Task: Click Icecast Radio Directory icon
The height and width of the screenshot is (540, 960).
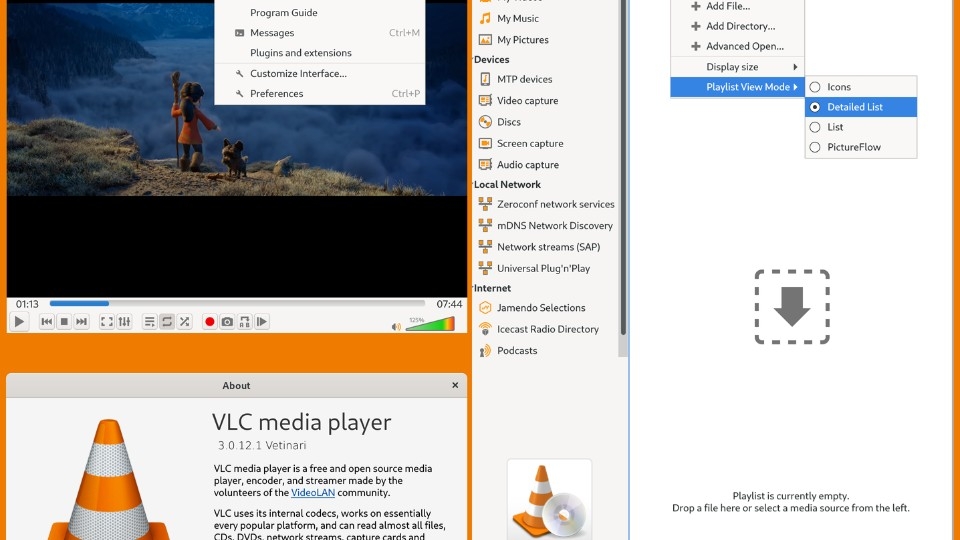Action: click(485, 329)
